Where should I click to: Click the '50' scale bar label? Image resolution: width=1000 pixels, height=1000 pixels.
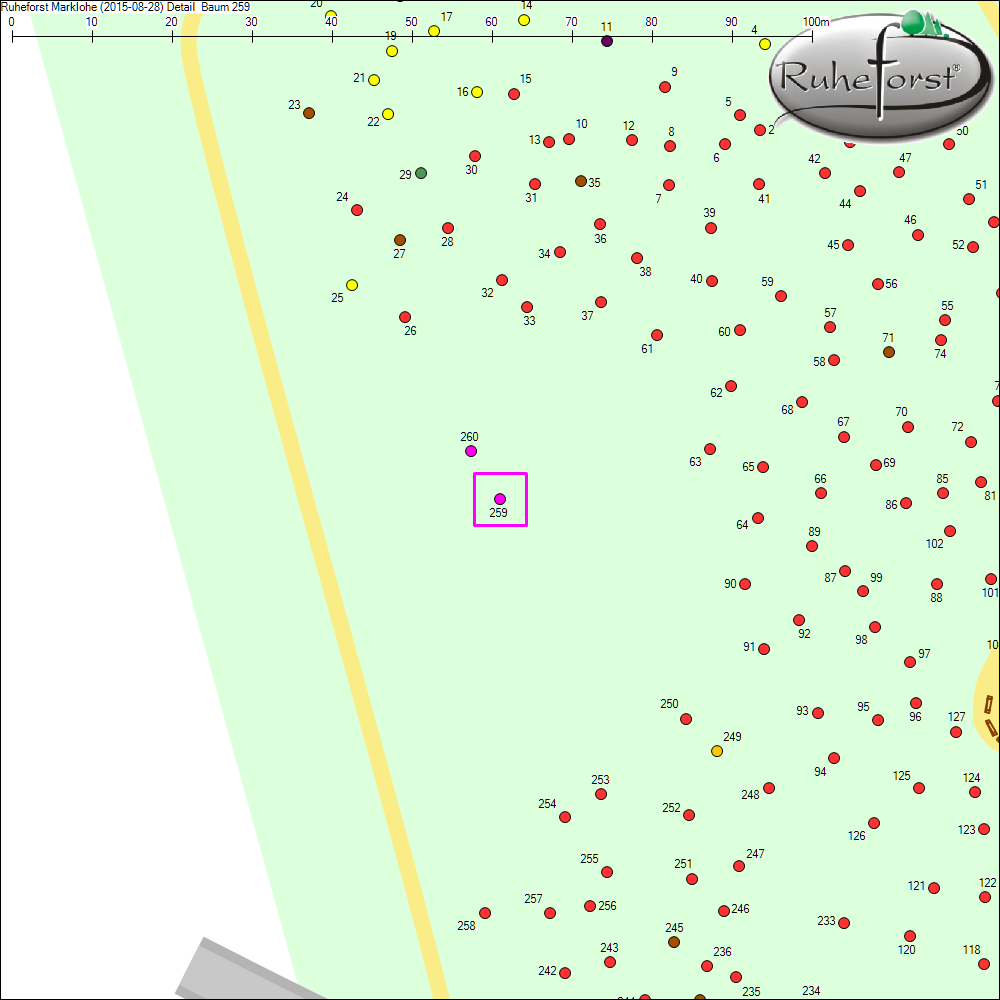click(x=411, y=22)
